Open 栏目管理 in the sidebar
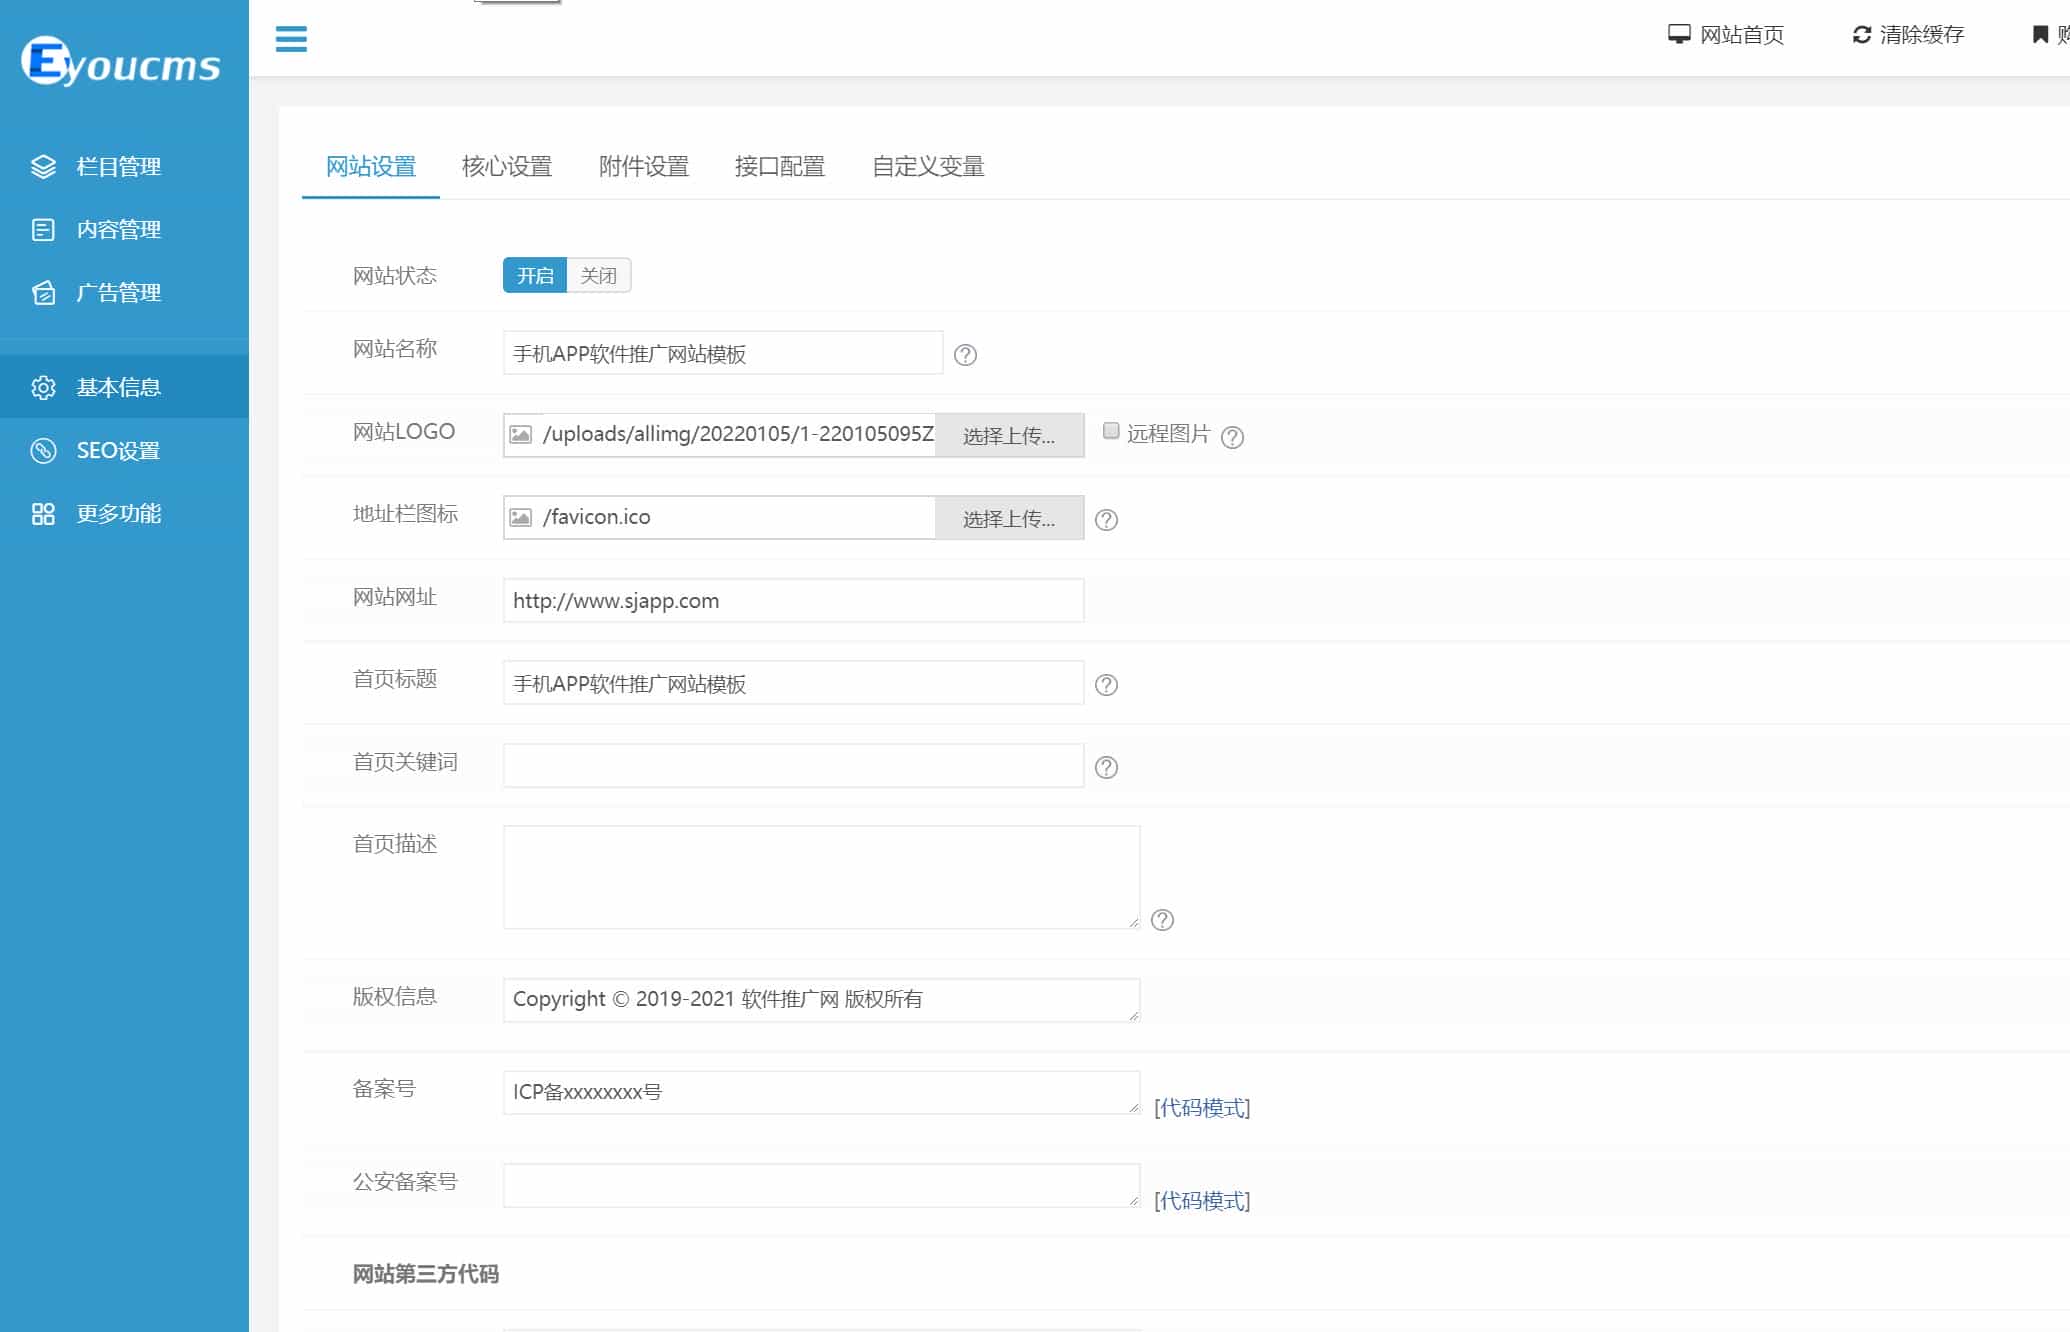The width and height of the screenshot is (2070, 1332). [x=118, y=167]
